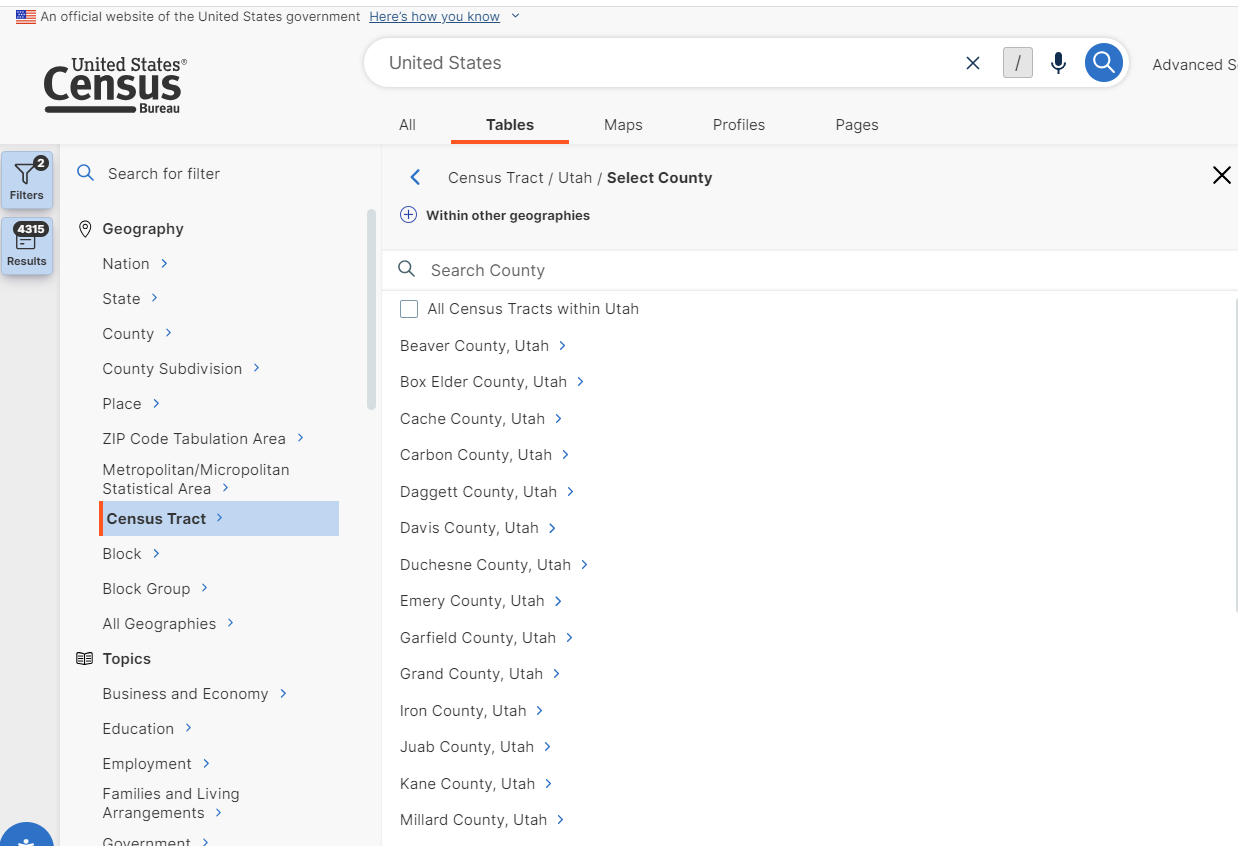This screenshot has width=1238, height=846.
Task: Clear the search box with X icon
Action: click(972, 63)
